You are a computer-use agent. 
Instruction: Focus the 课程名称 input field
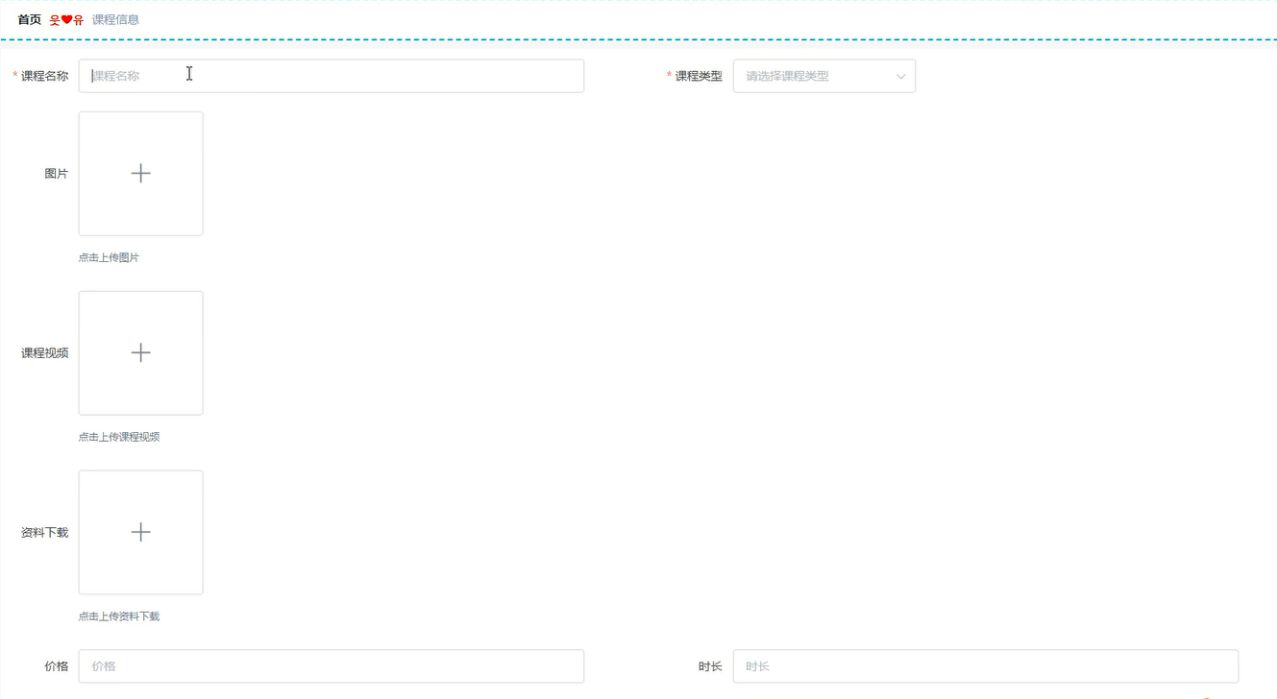point(331,76)
